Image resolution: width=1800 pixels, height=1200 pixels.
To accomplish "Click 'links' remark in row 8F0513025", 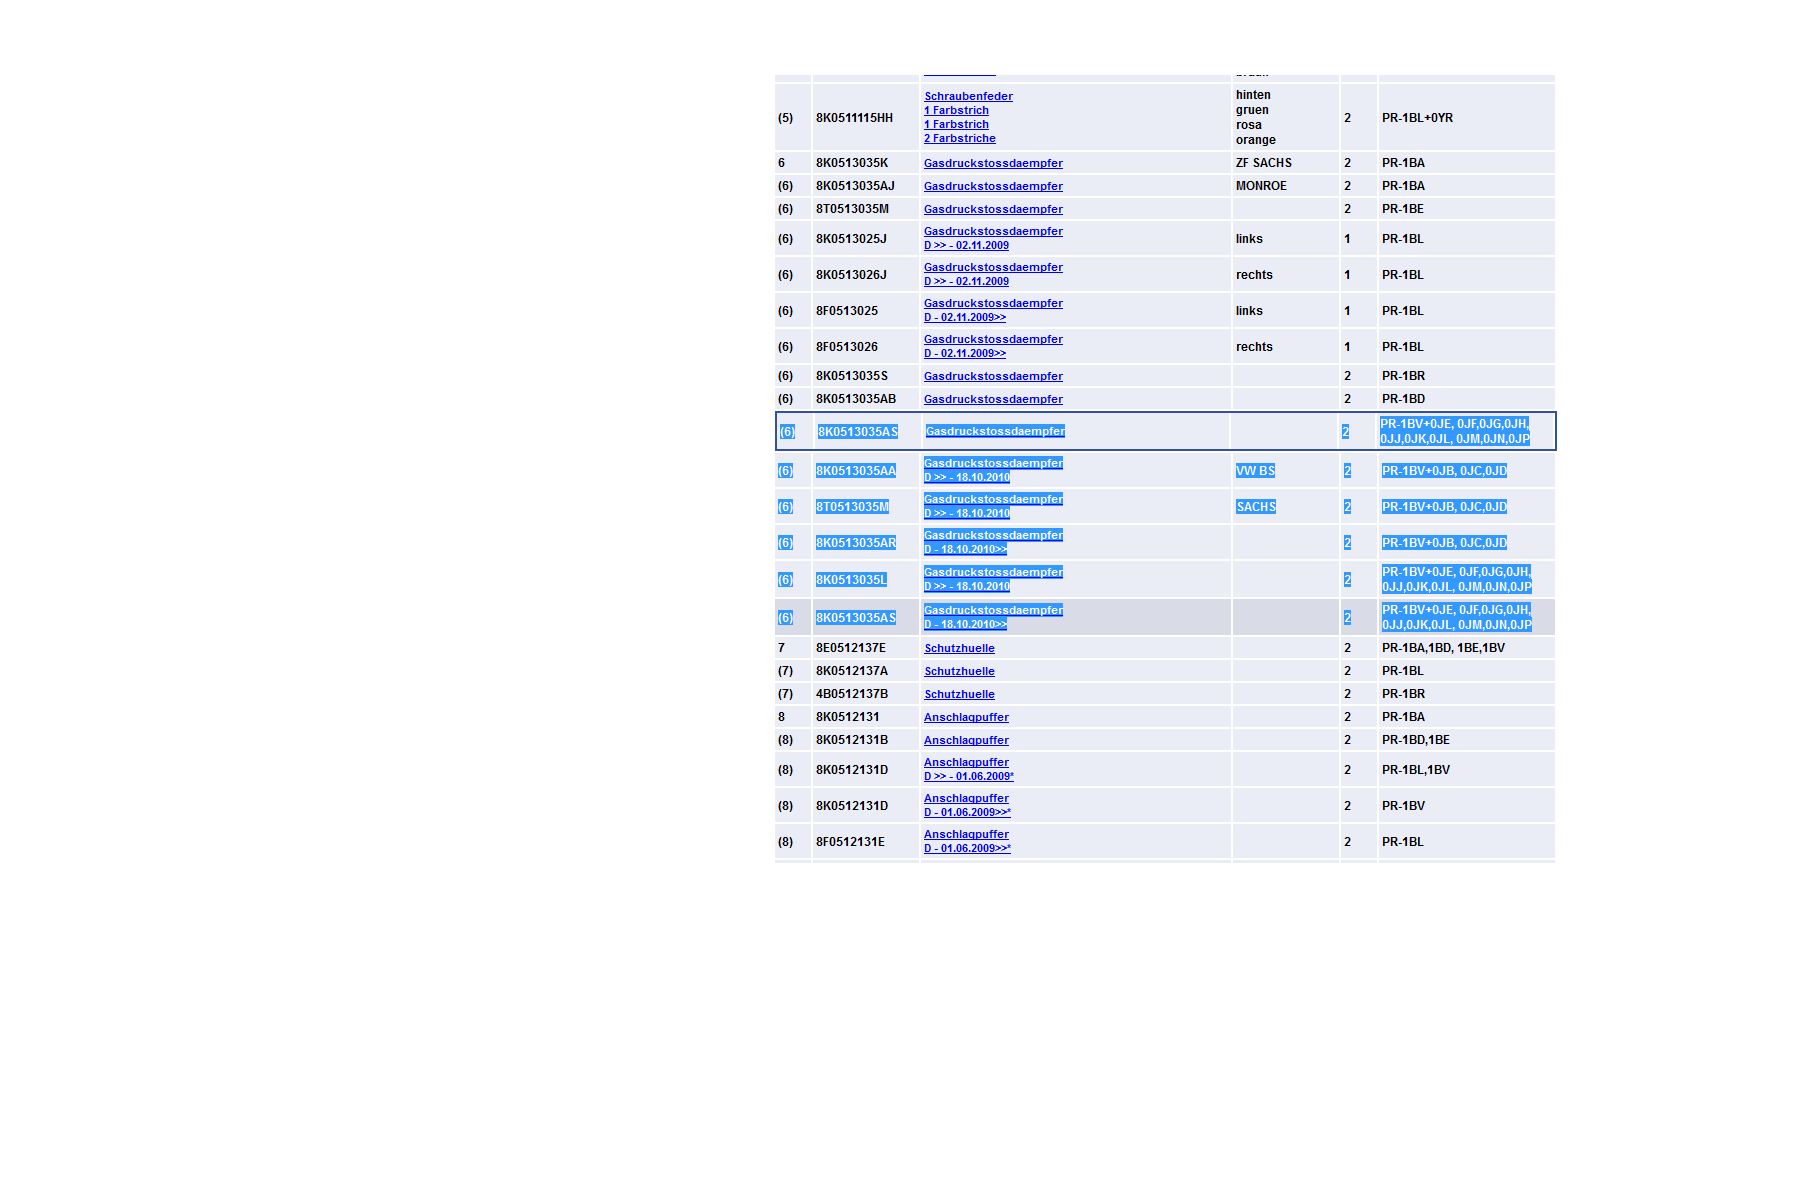I will click(x=1249, y=311).
